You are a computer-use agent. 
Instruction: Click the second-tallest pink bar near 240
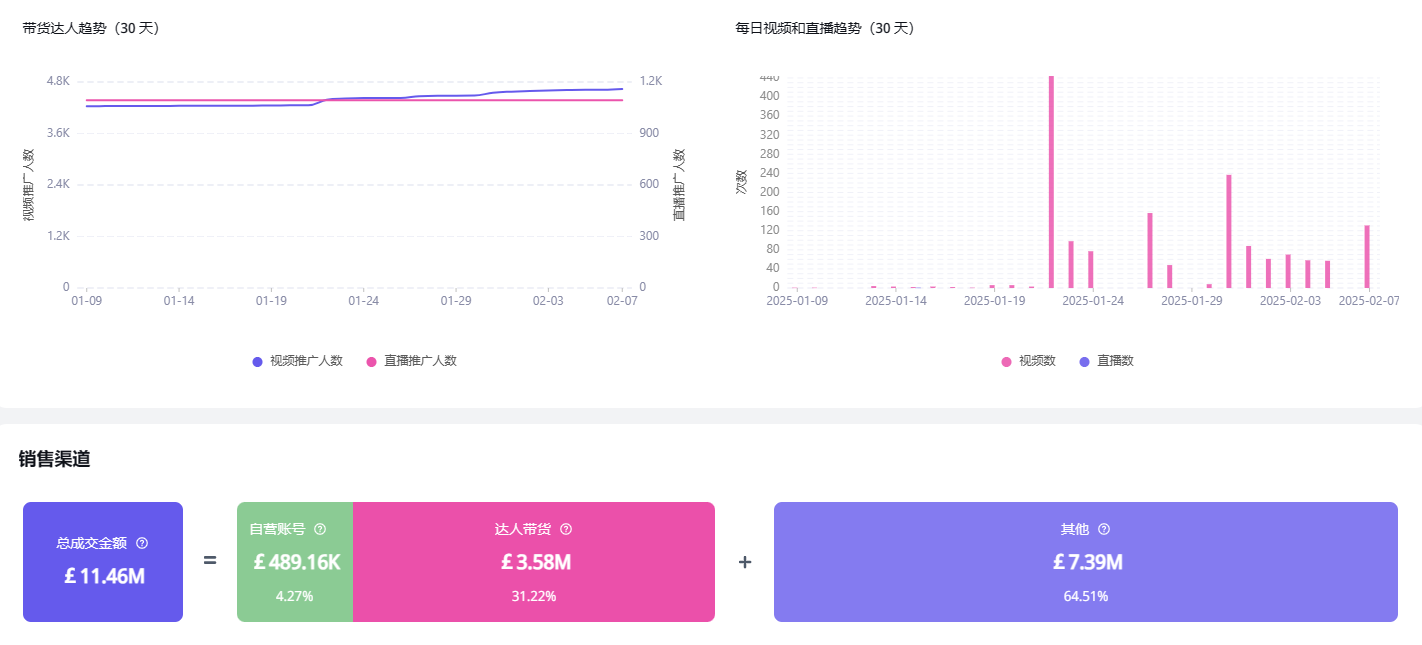tap(1229, 231)
